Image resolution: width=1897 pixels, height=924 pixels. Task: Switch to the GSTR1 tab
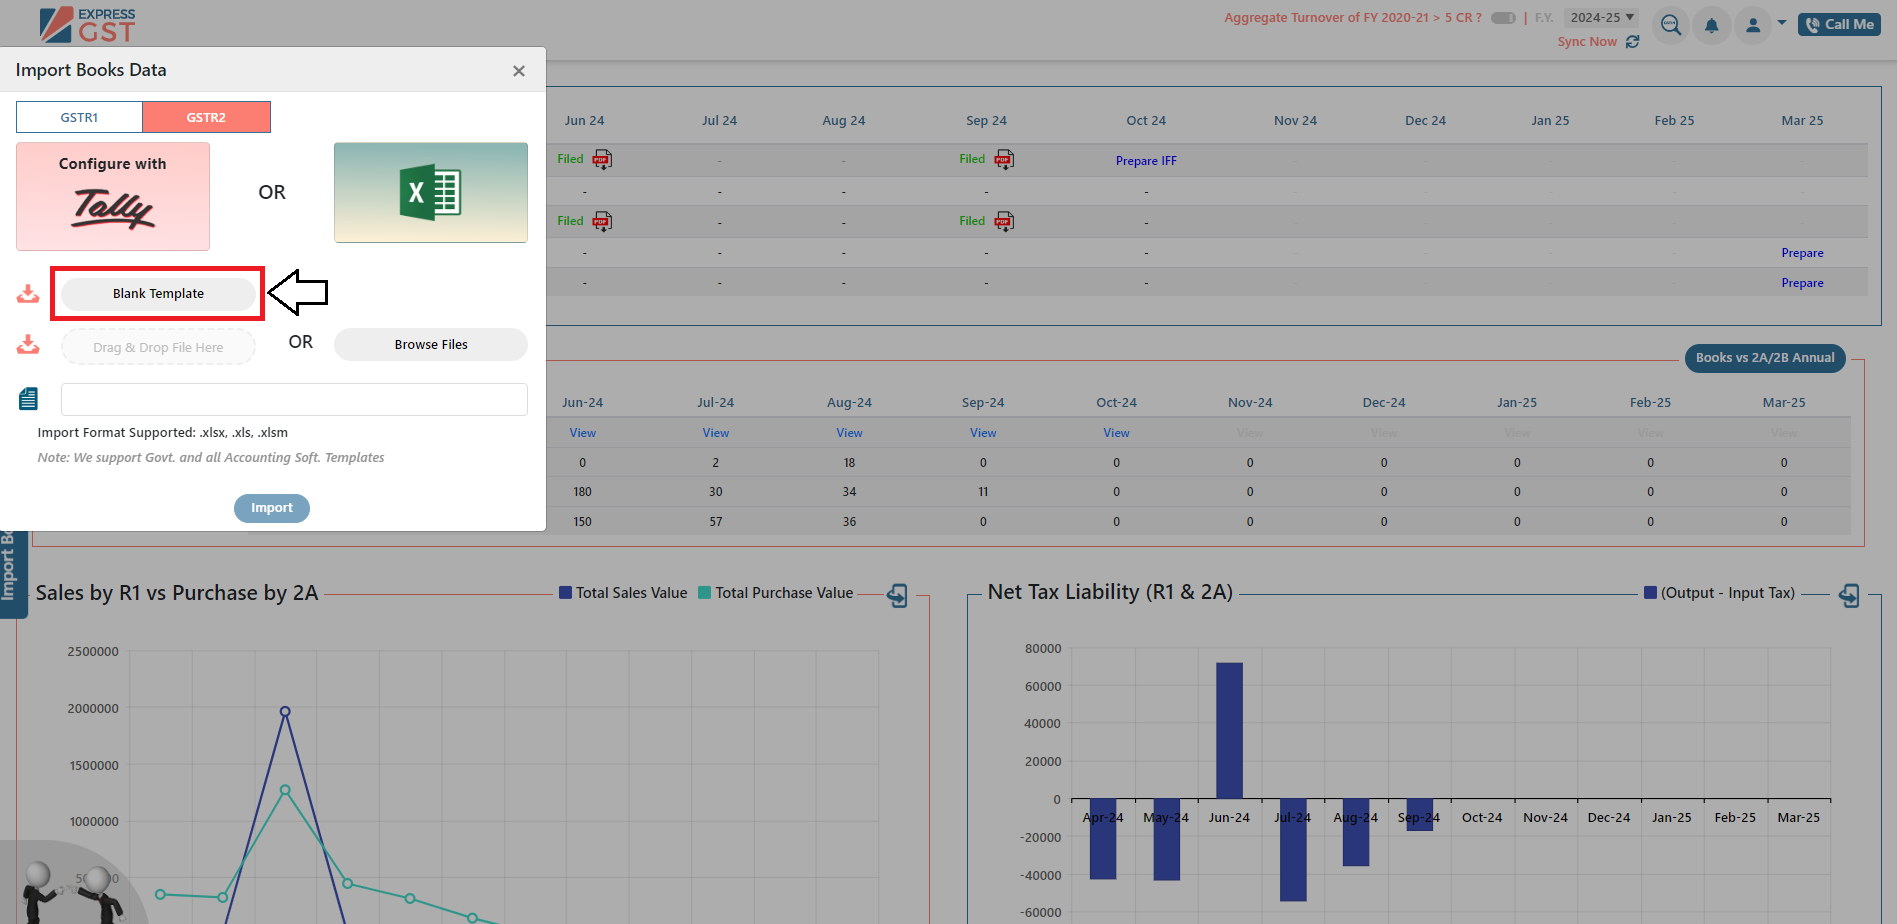(79, 117)
